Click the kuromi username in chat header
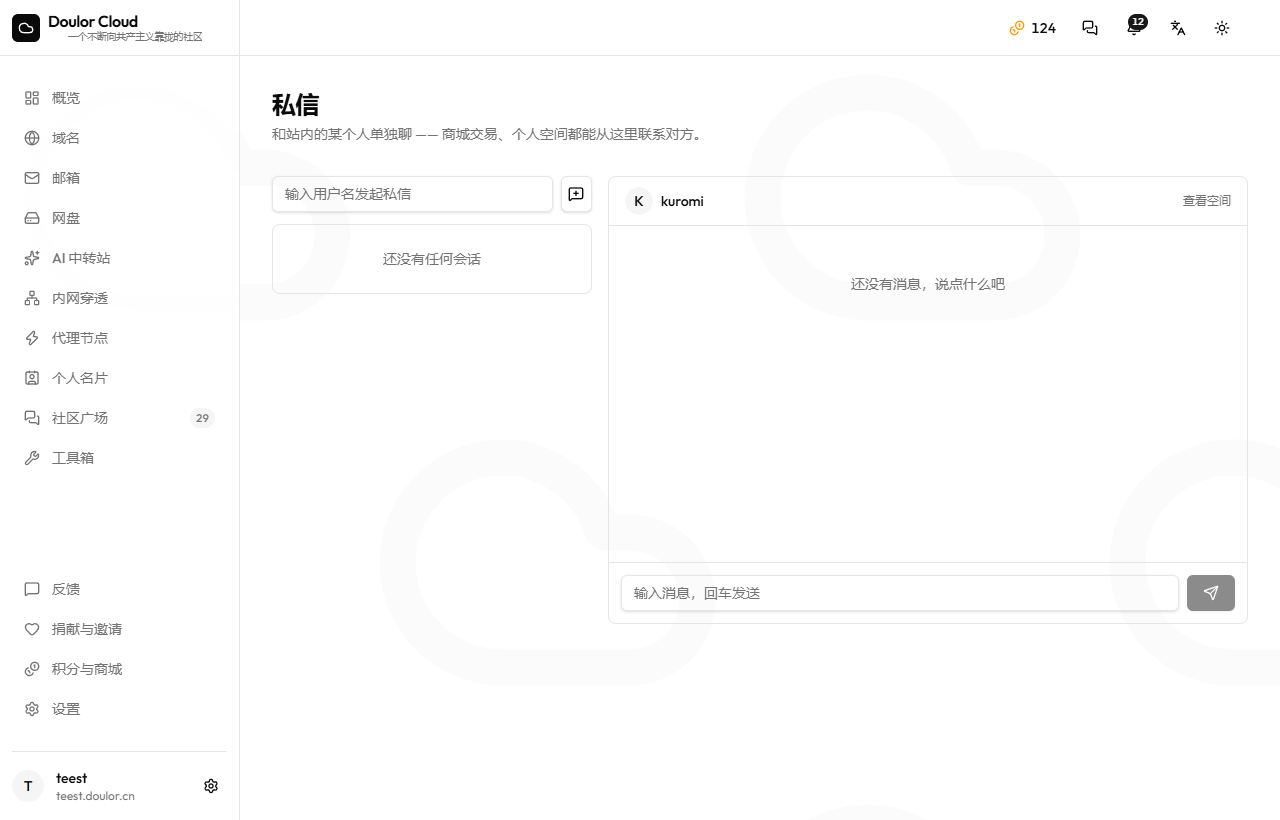Screen dimensions: 1280x820 click(x=682, y=201)
